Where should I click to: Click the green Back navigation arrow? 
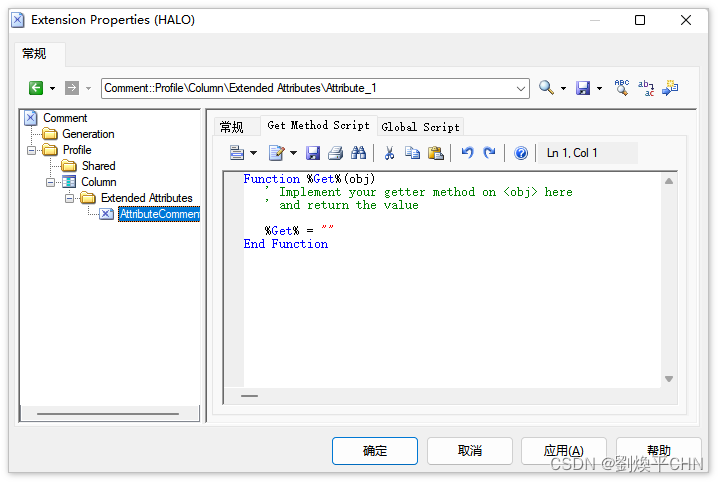36,88
